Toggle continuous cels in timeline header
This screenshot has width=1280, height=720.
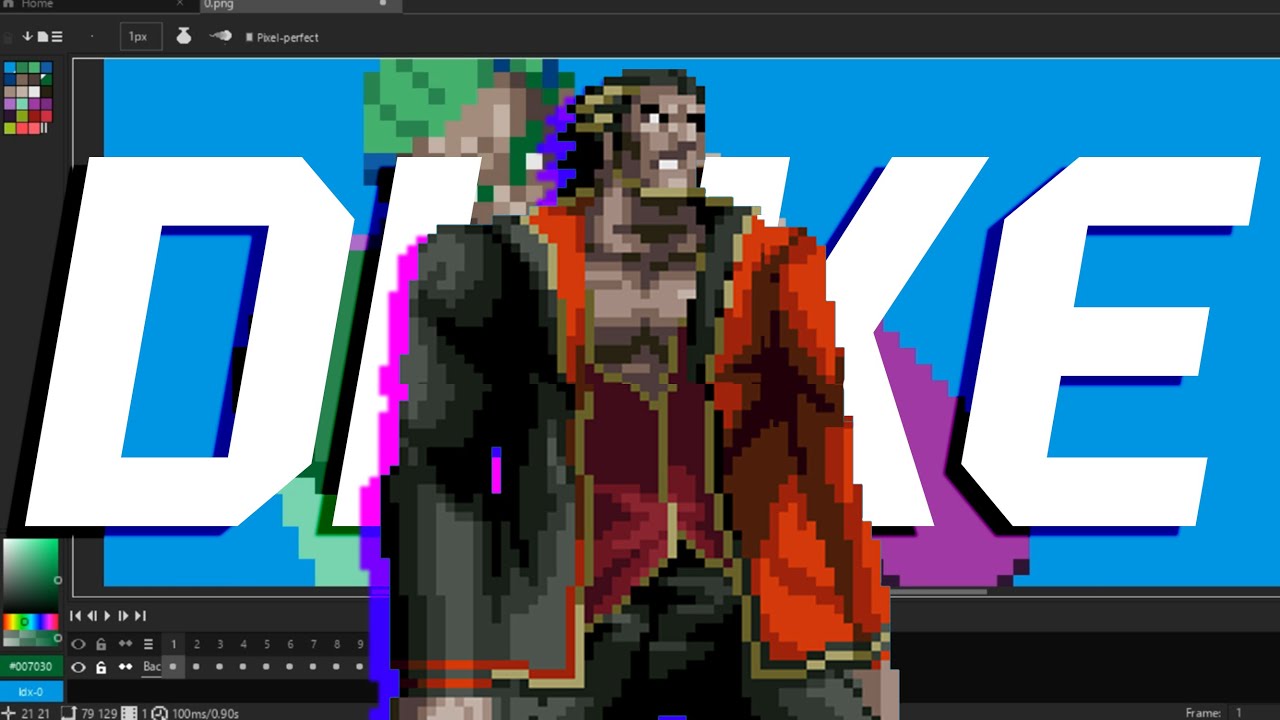click(126, 644)
